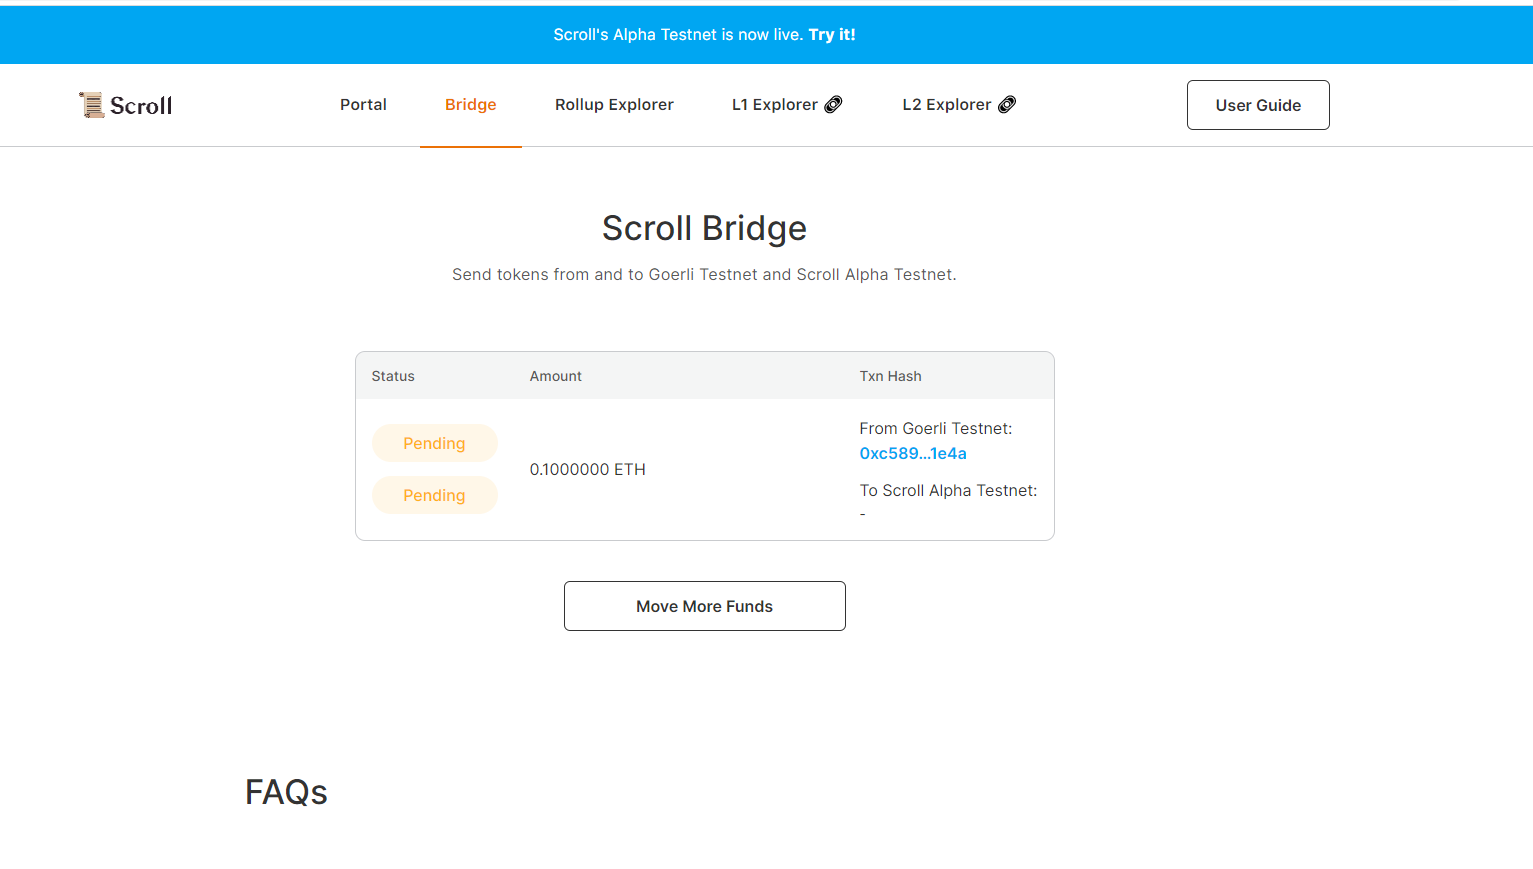Image resolution: width=1533 pixels, height=869 pixels.
Task: Click the L1 Explorer link icon
Action: [x=833, y=104]
